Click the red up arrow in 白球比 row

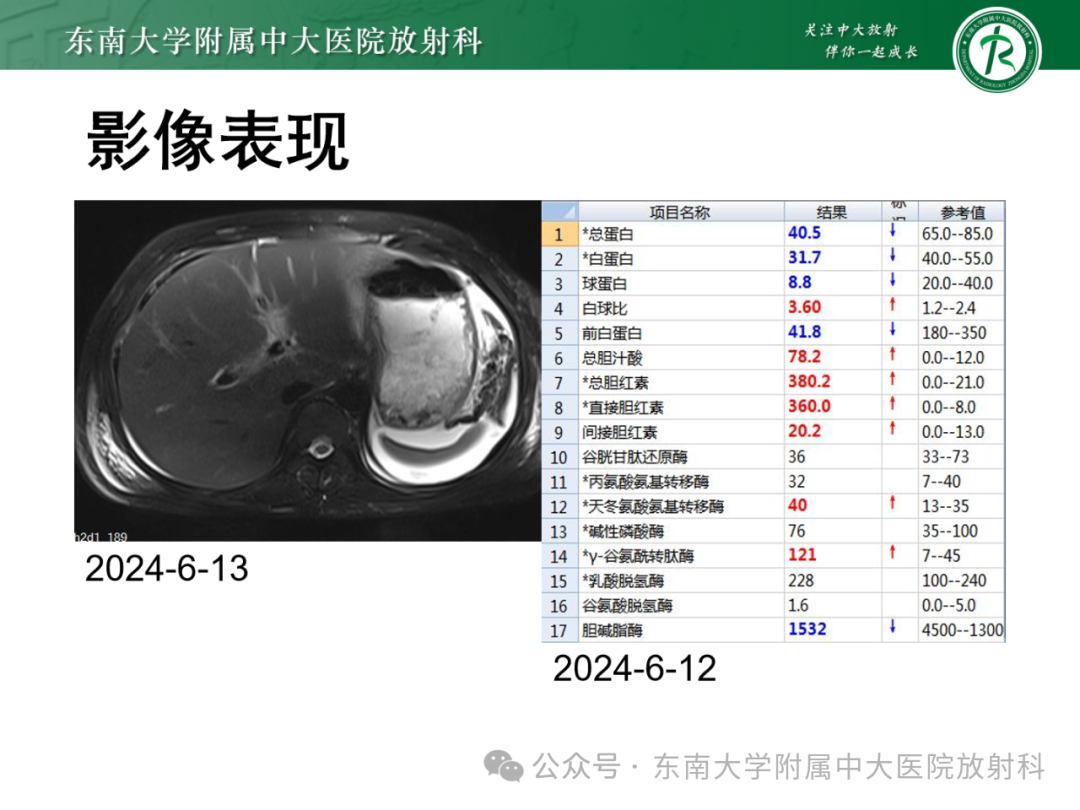(893, 304)
